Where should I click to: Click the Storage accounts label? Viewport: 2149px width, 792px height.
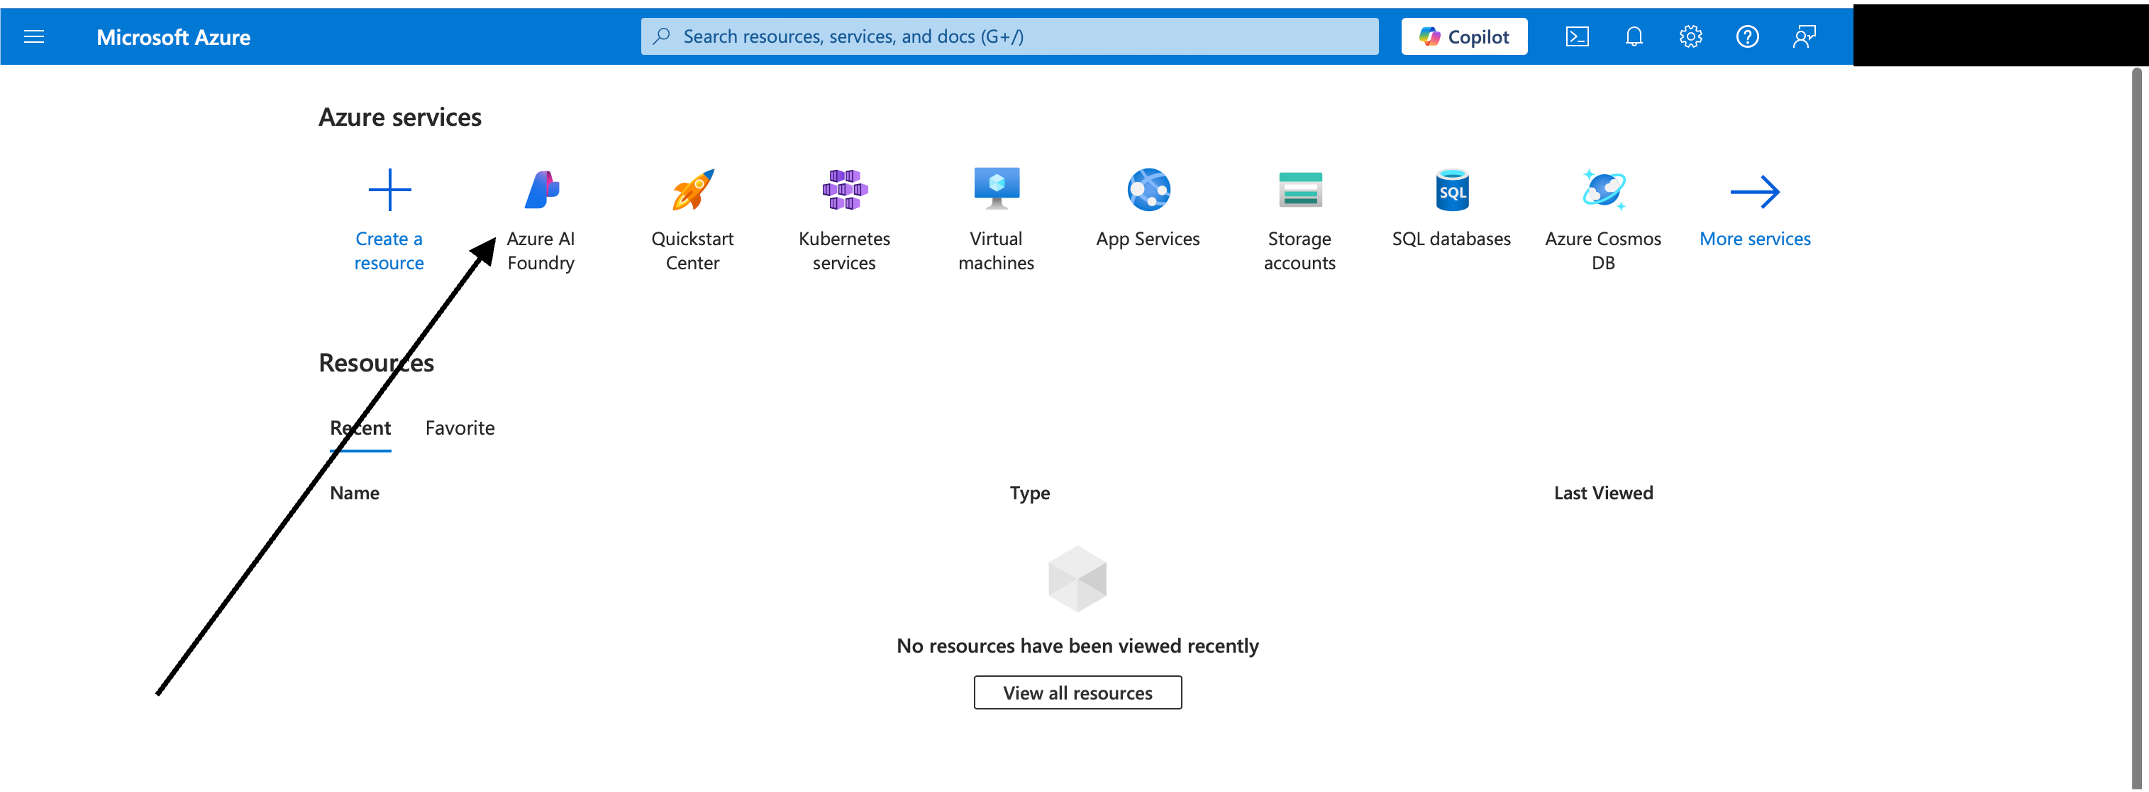click(x=1300, y=251)
